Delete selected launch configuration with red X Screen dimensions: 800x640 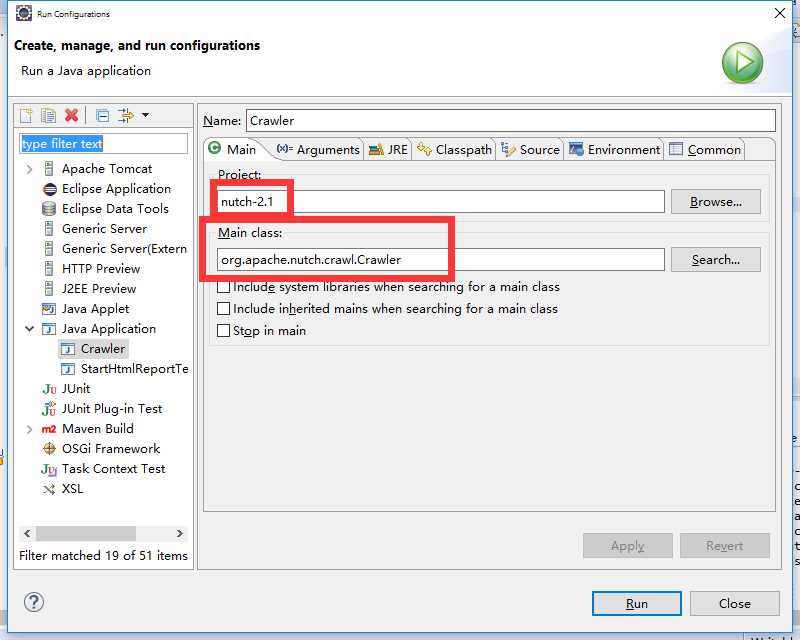[71, 115]
